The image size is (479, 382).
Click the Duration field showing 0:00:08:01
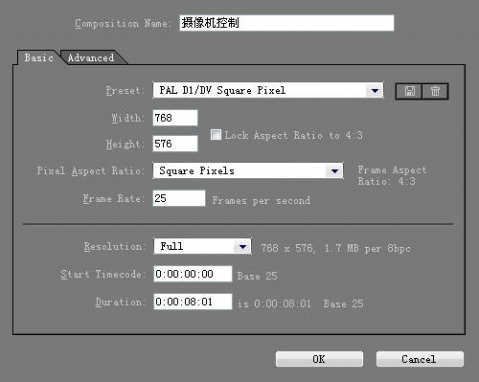193,302
